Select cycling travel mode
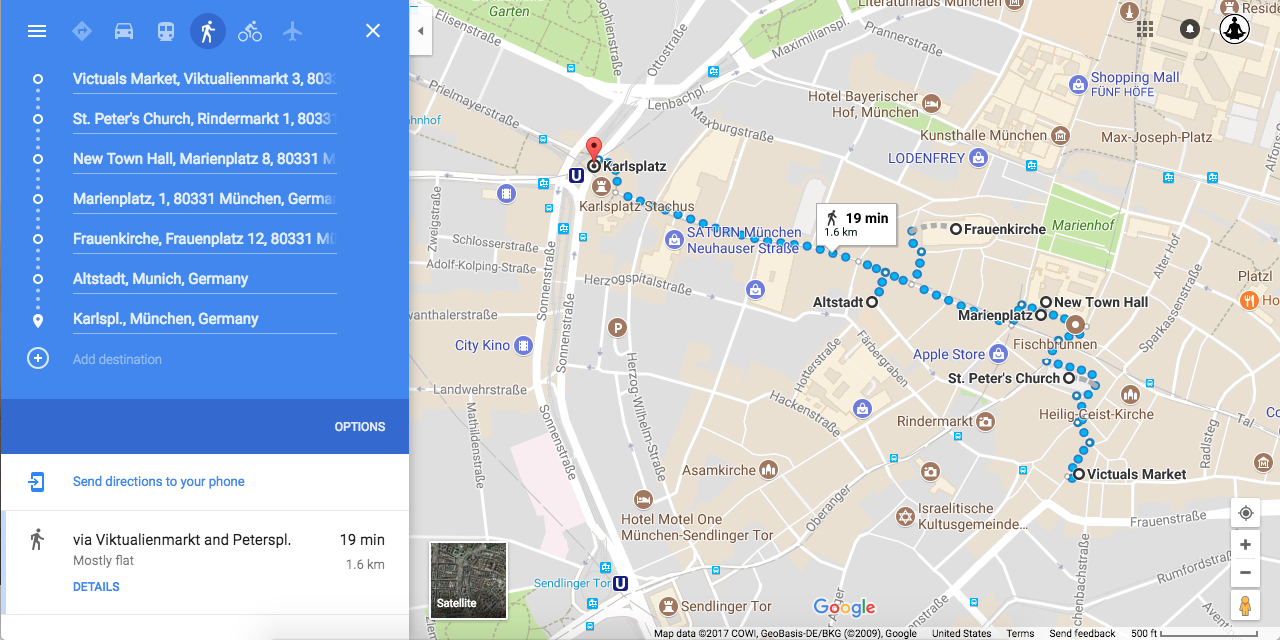This screenshot has height=640, width=1280. click(x=250, y=31)
